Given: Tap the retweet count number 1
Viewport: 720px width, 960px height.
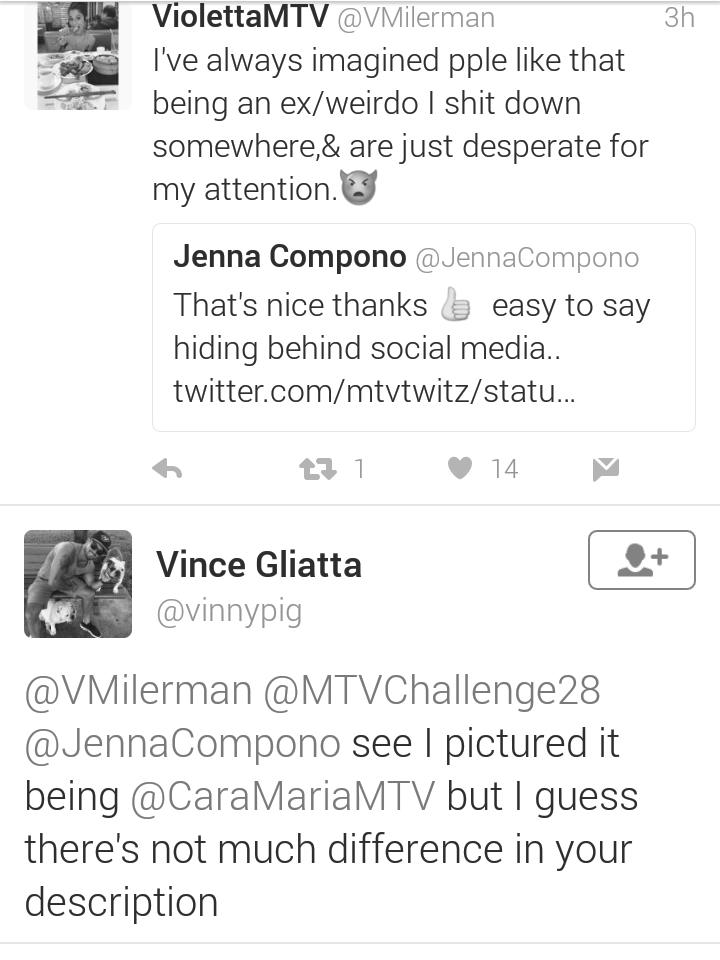Looking at the screenshot, I should [x=359, y=469].
